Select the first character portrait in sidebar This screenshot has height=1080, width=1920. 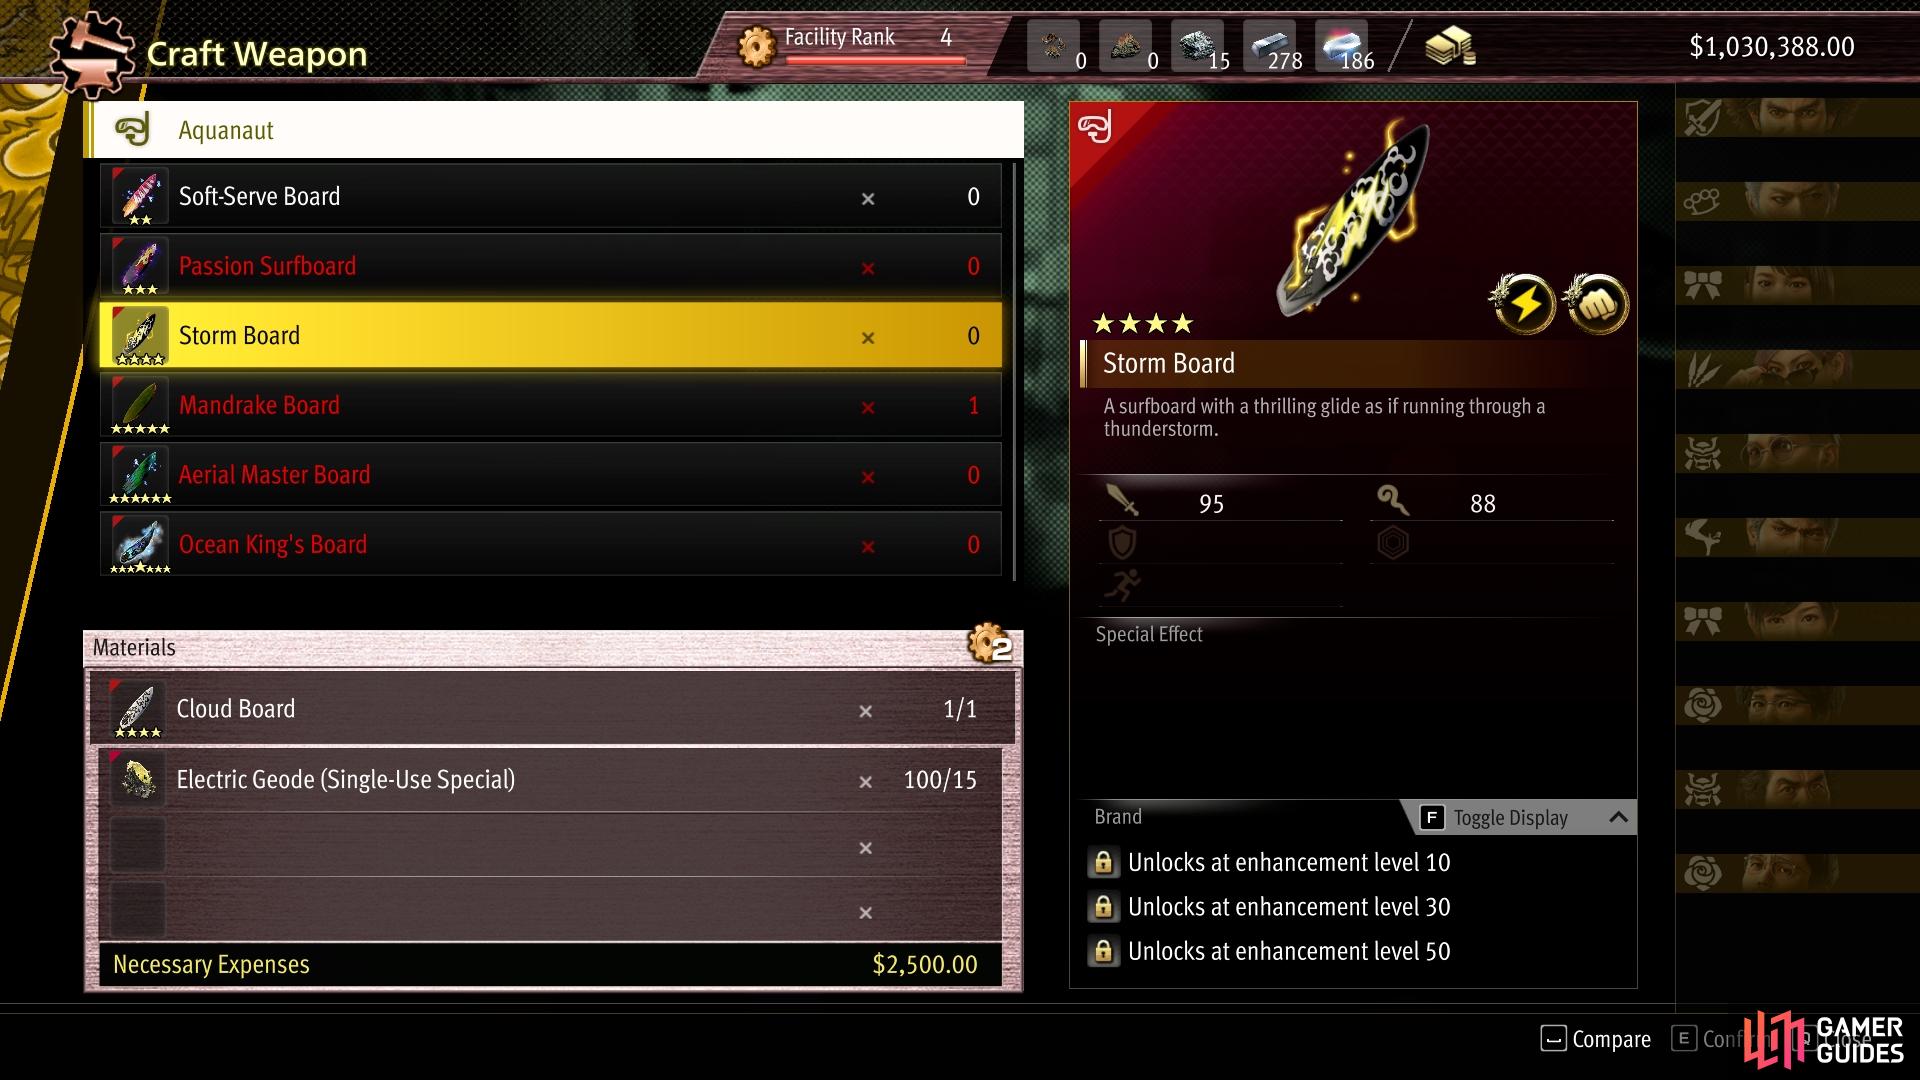[1797, 119]
